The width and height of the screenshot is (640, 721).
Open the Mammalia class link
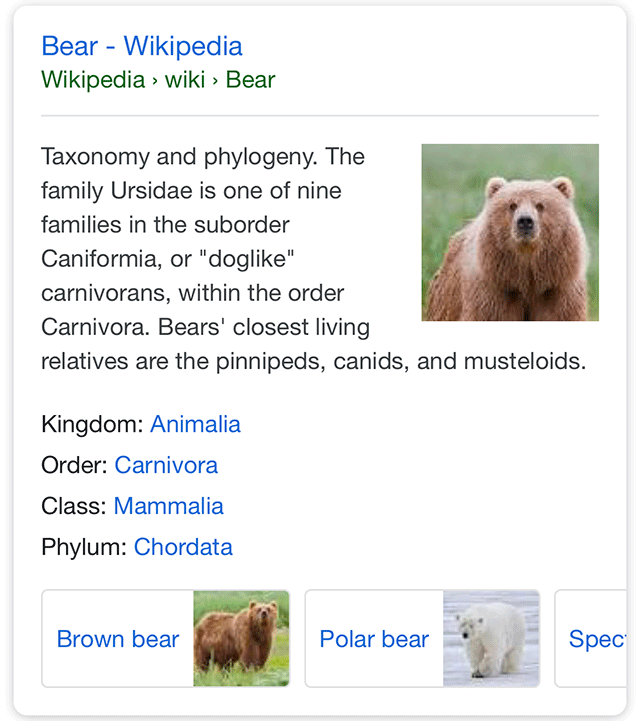[168, 506]
